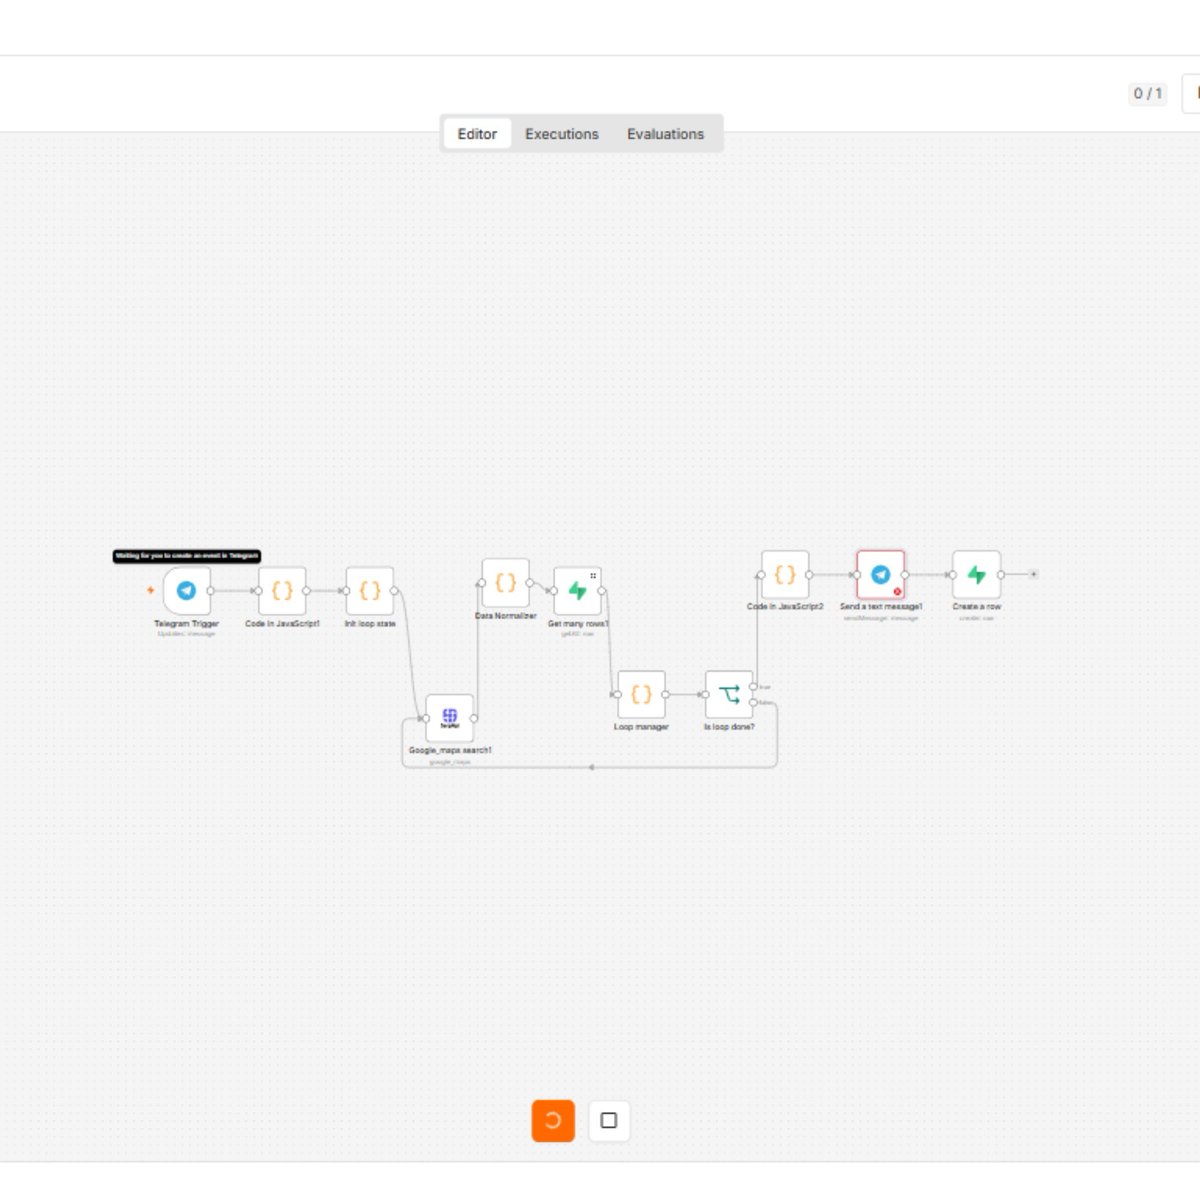1200x1200 pixels.
Task: Select the Loop manager code node
Action: click(x=641, y=694)
